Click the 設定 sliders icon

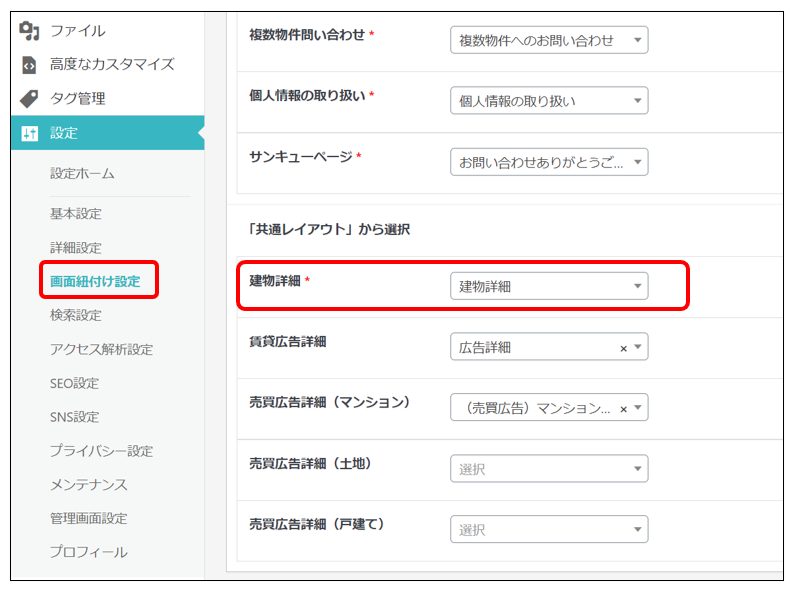(29, 133)
